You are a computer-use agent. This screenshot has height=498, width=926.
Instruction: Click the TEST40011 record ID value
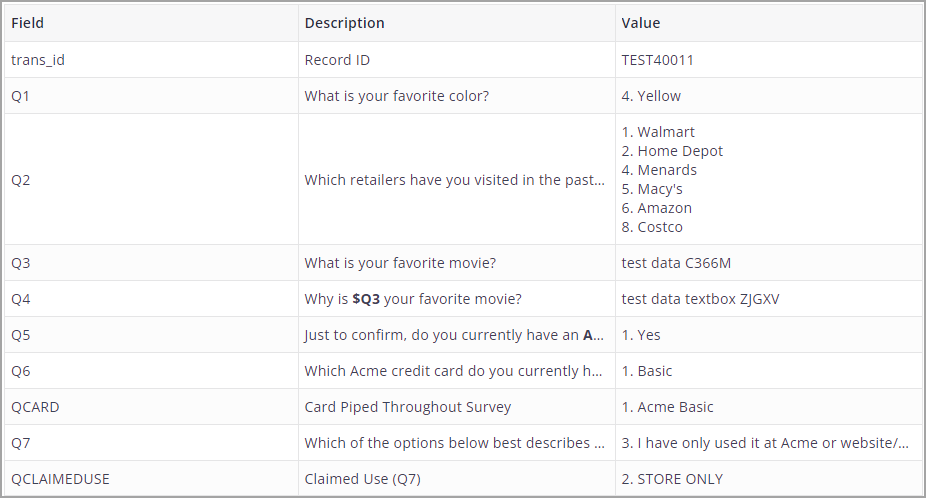point(657,60)
